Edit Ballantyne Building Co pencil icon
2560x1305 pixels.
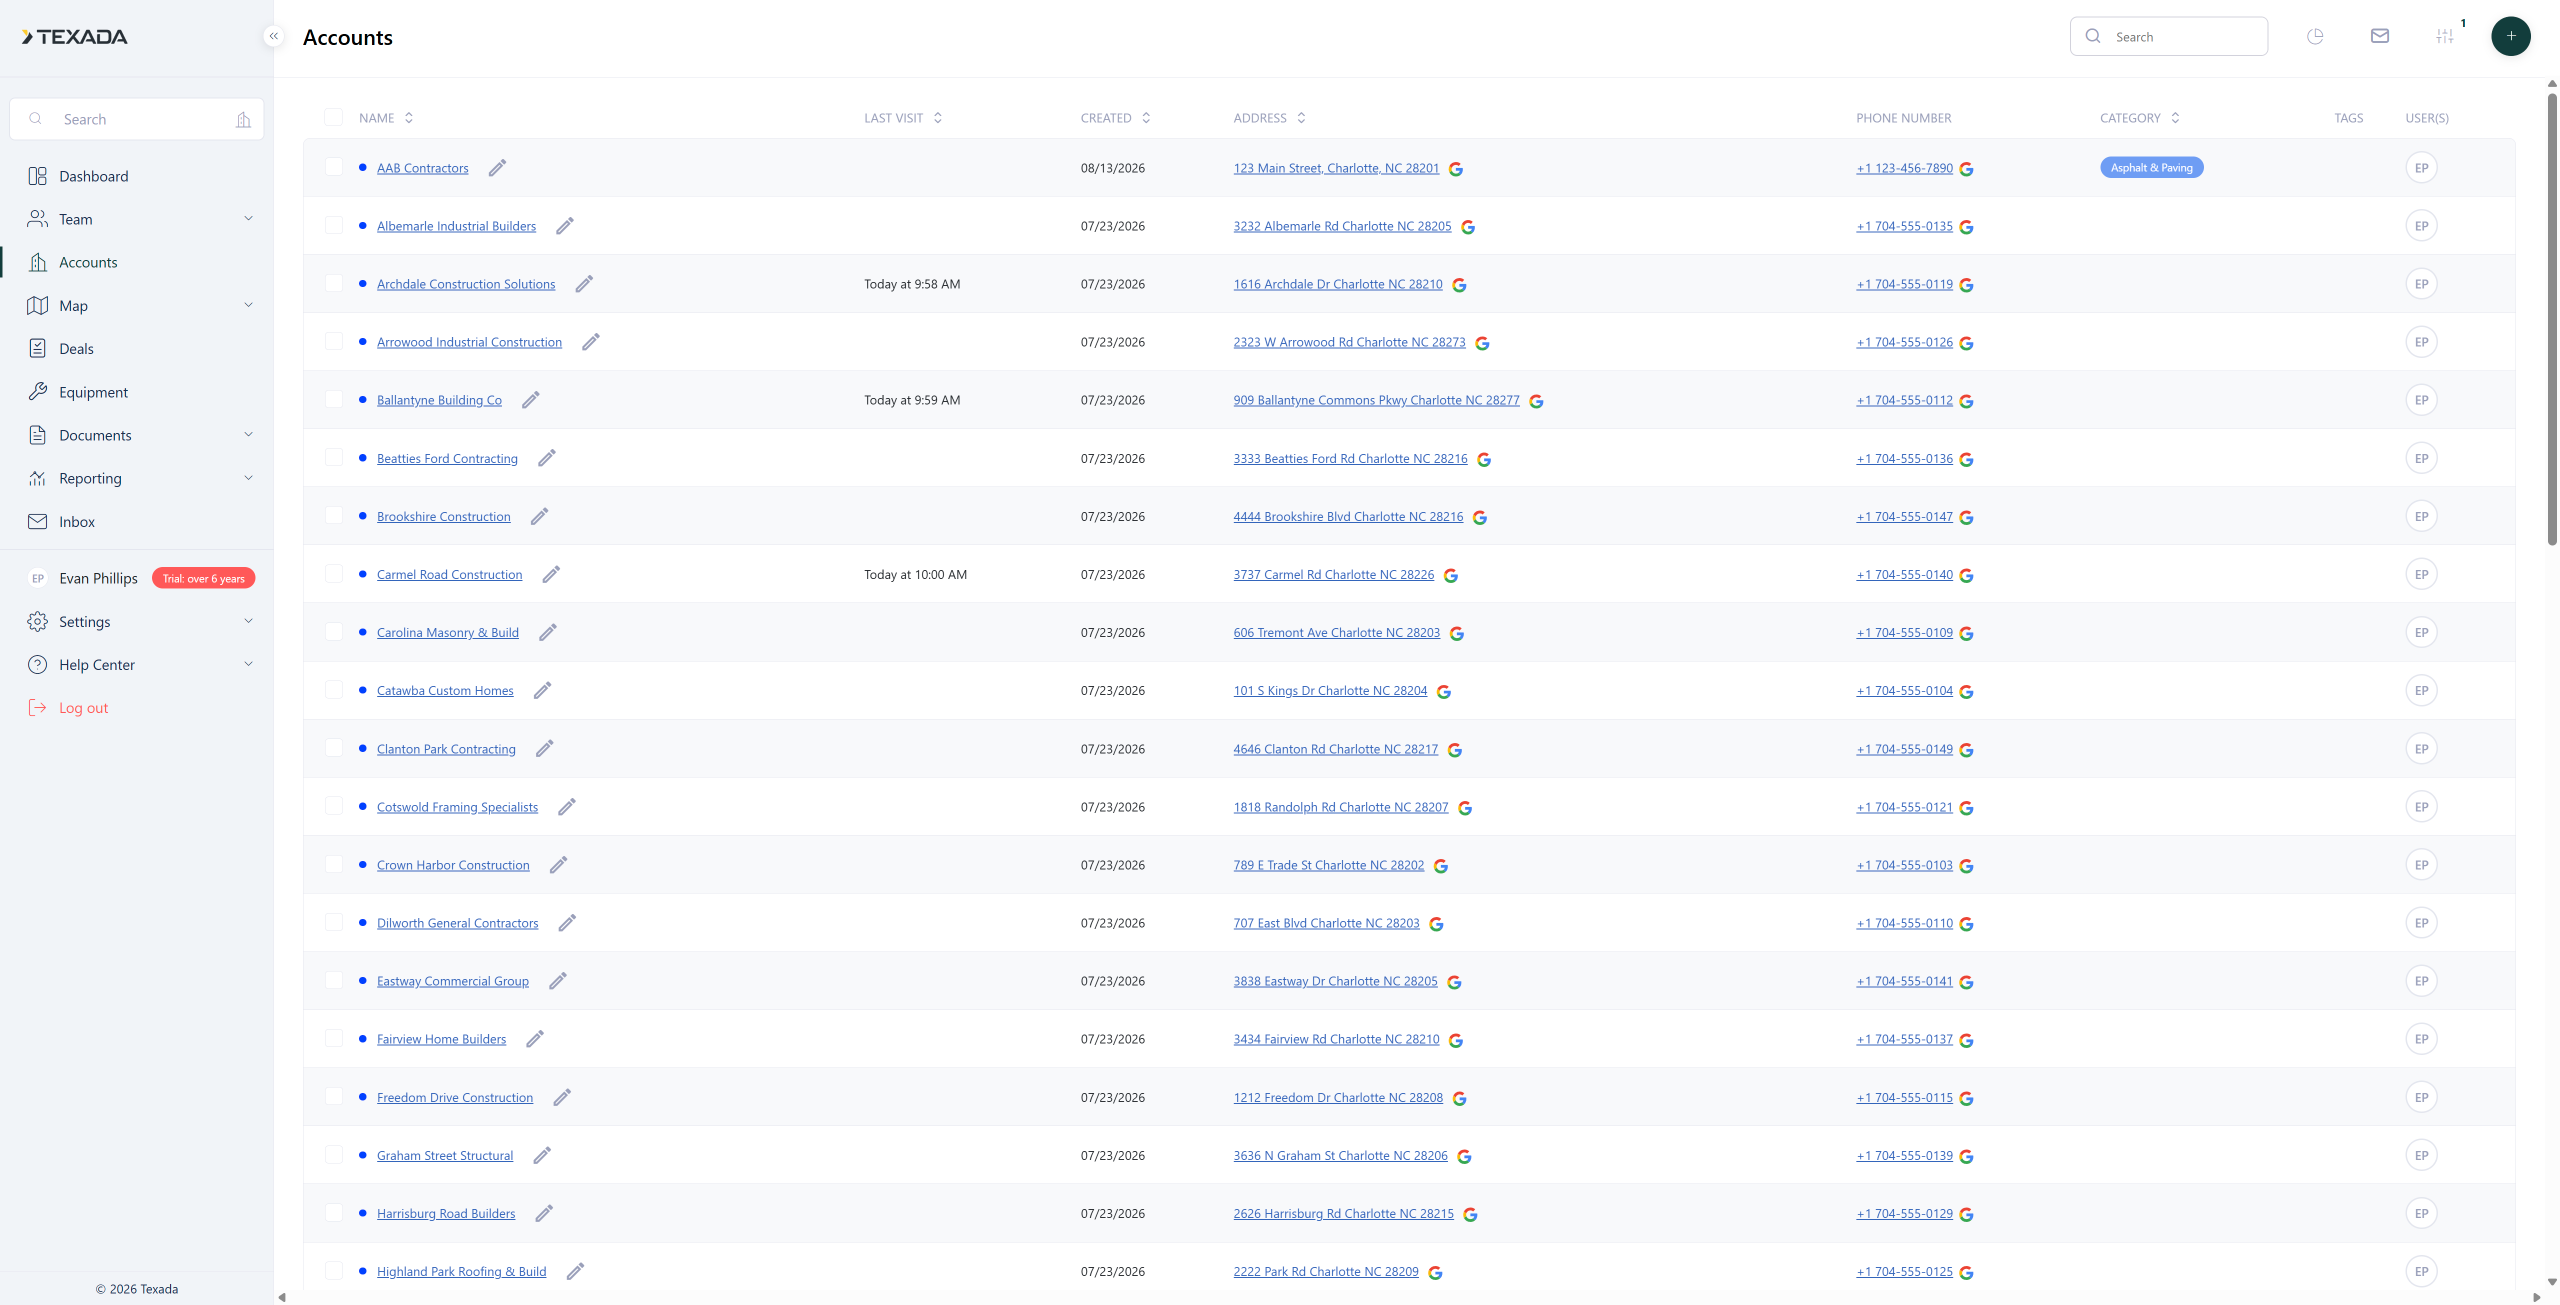pos(531,399)
